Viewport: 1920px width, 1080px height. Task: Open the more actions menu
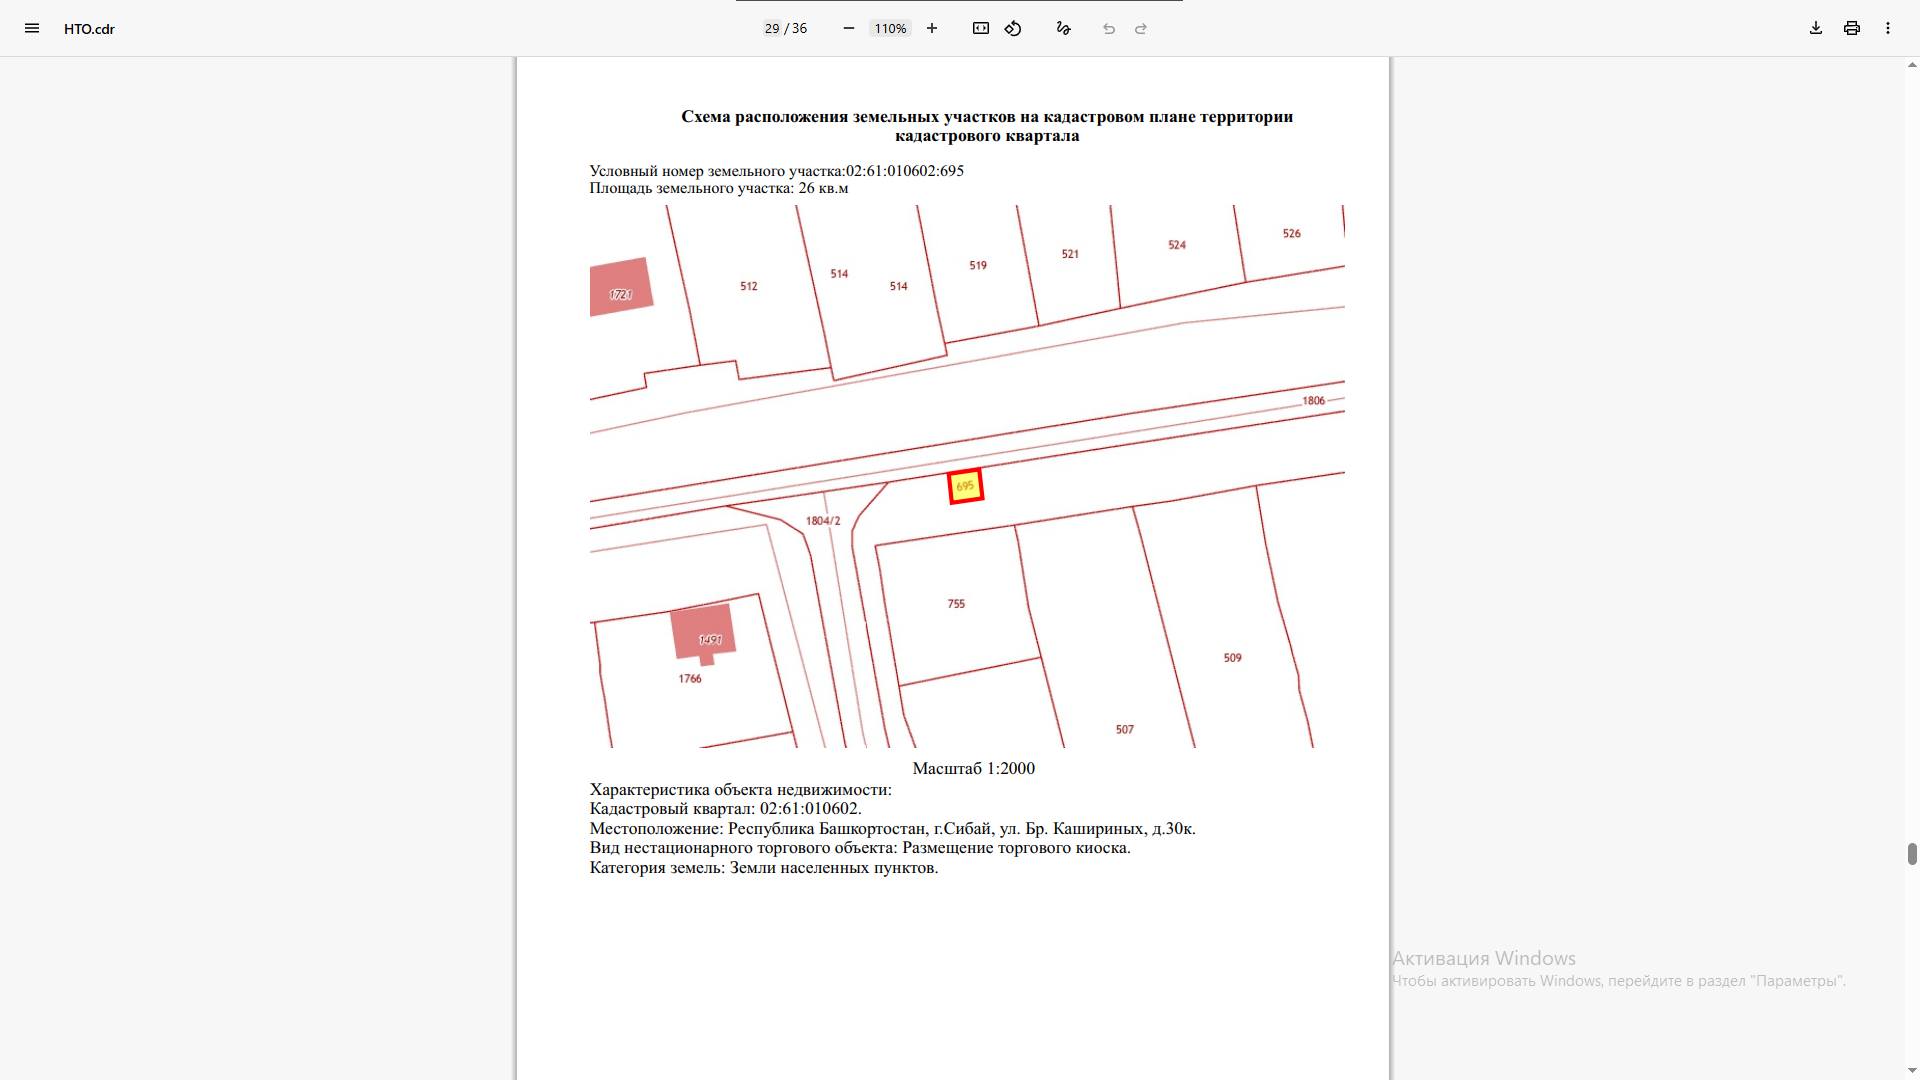[1888, 28]
